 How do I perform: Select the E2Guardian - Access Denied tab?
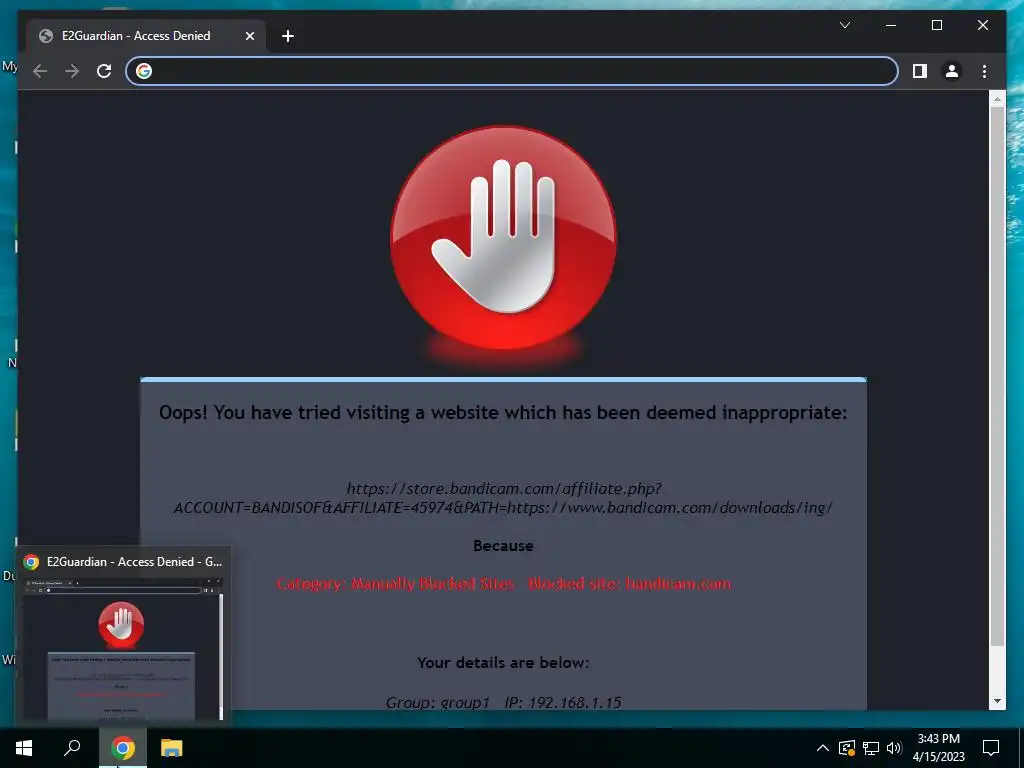146,36
